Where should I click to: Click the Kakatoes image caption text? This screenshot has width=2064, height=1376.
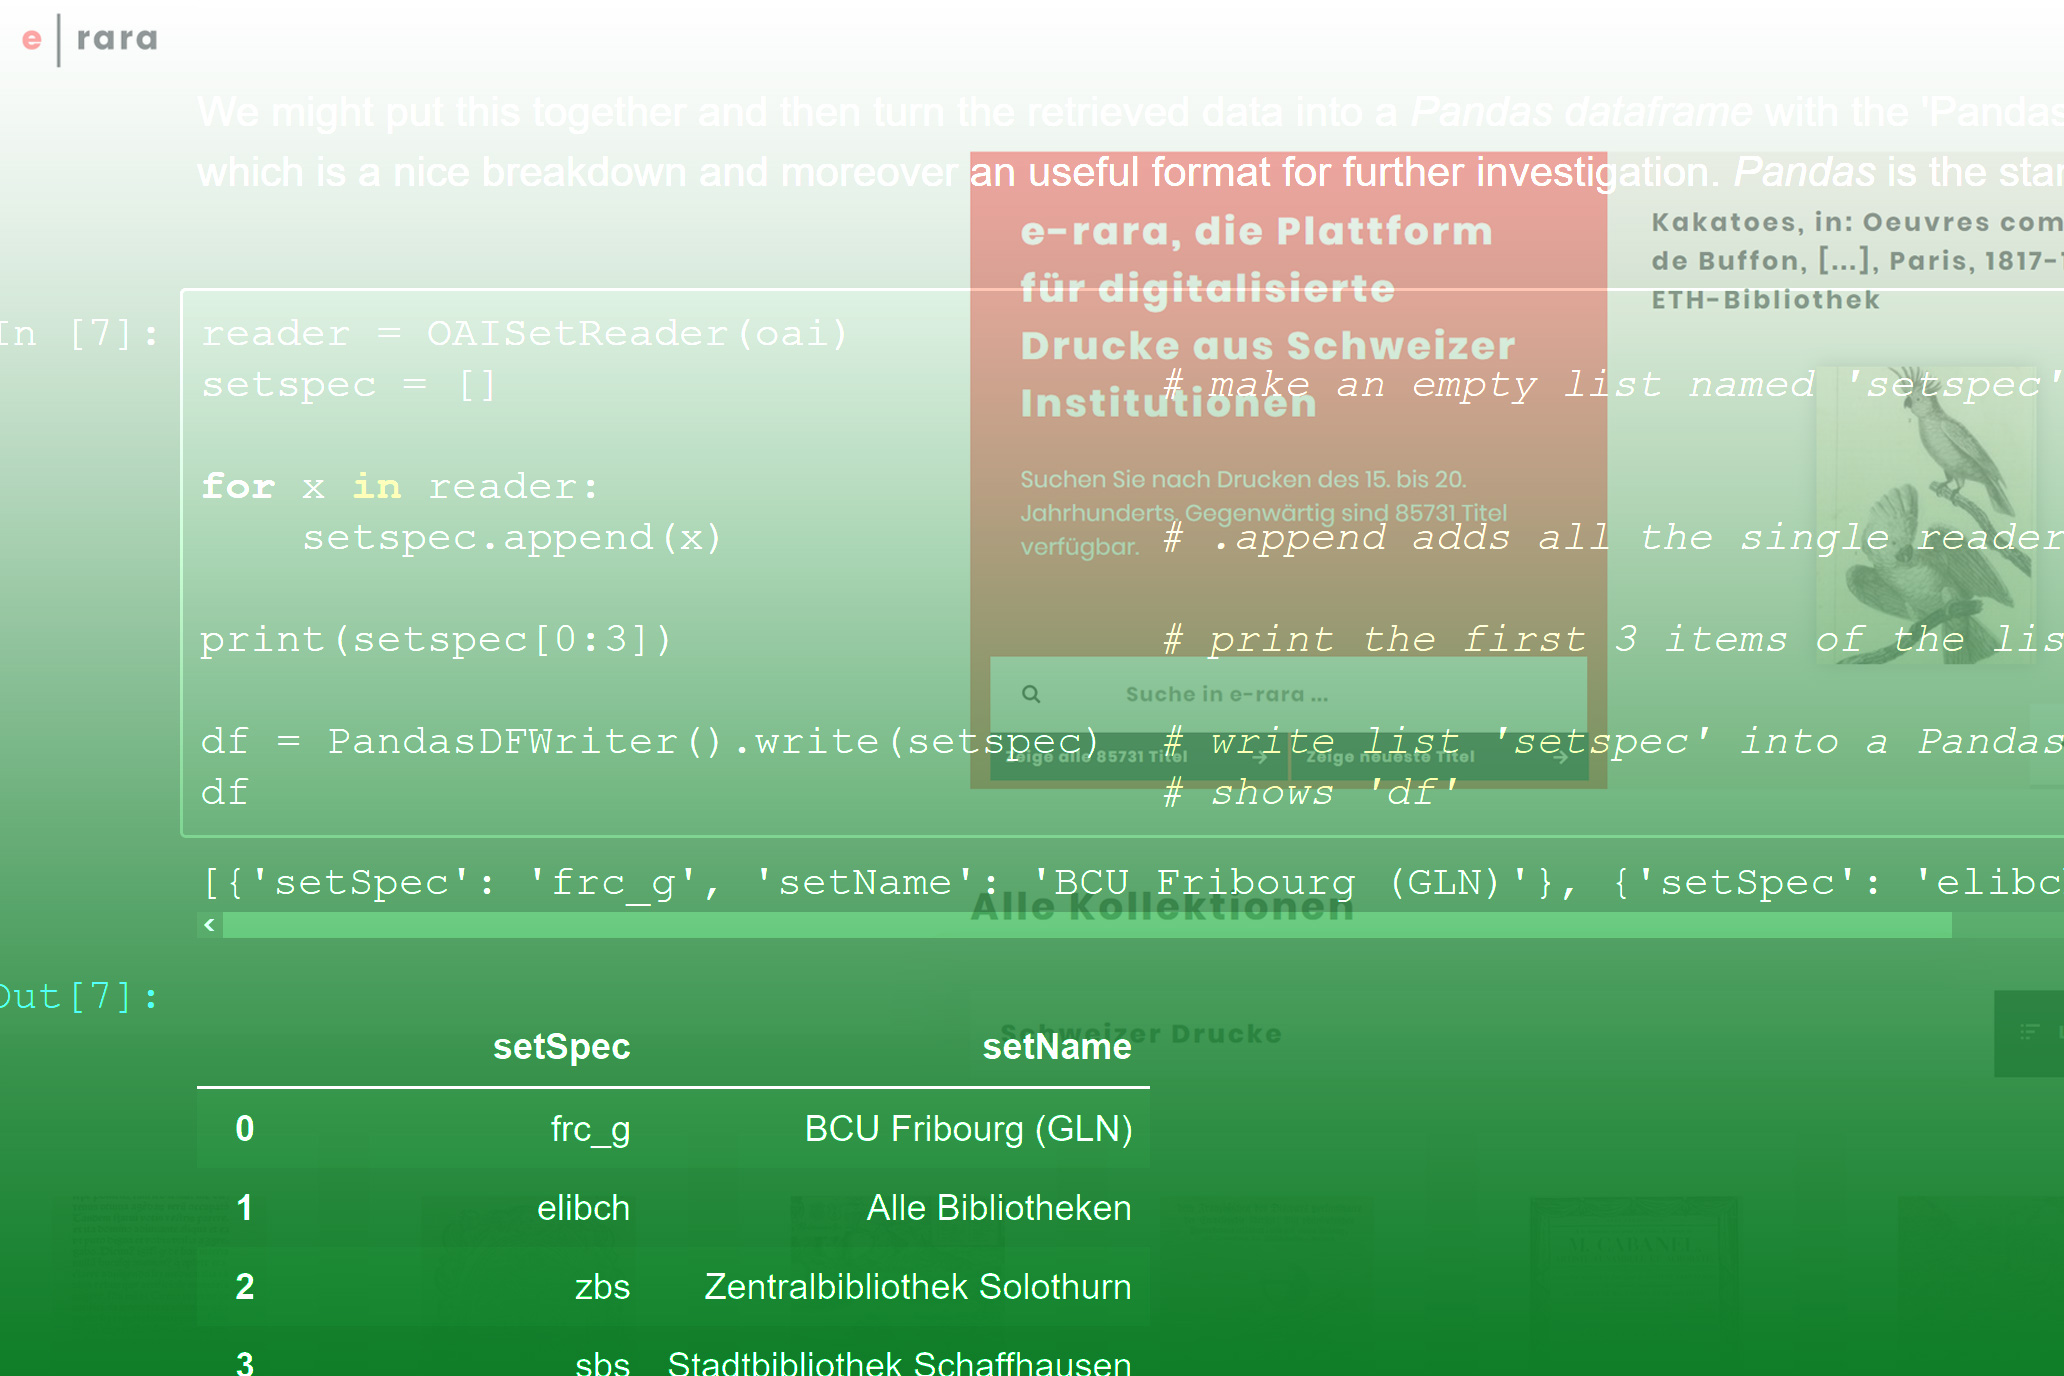pos(1857,261)
